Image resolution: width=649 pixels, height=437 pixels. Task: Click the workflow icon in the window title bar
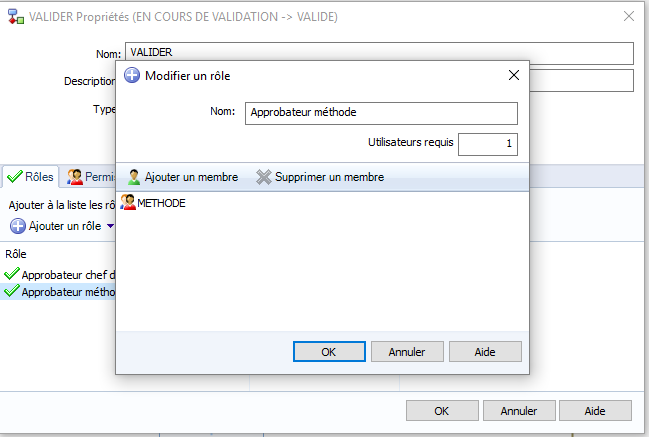click(x=16, y=17)
